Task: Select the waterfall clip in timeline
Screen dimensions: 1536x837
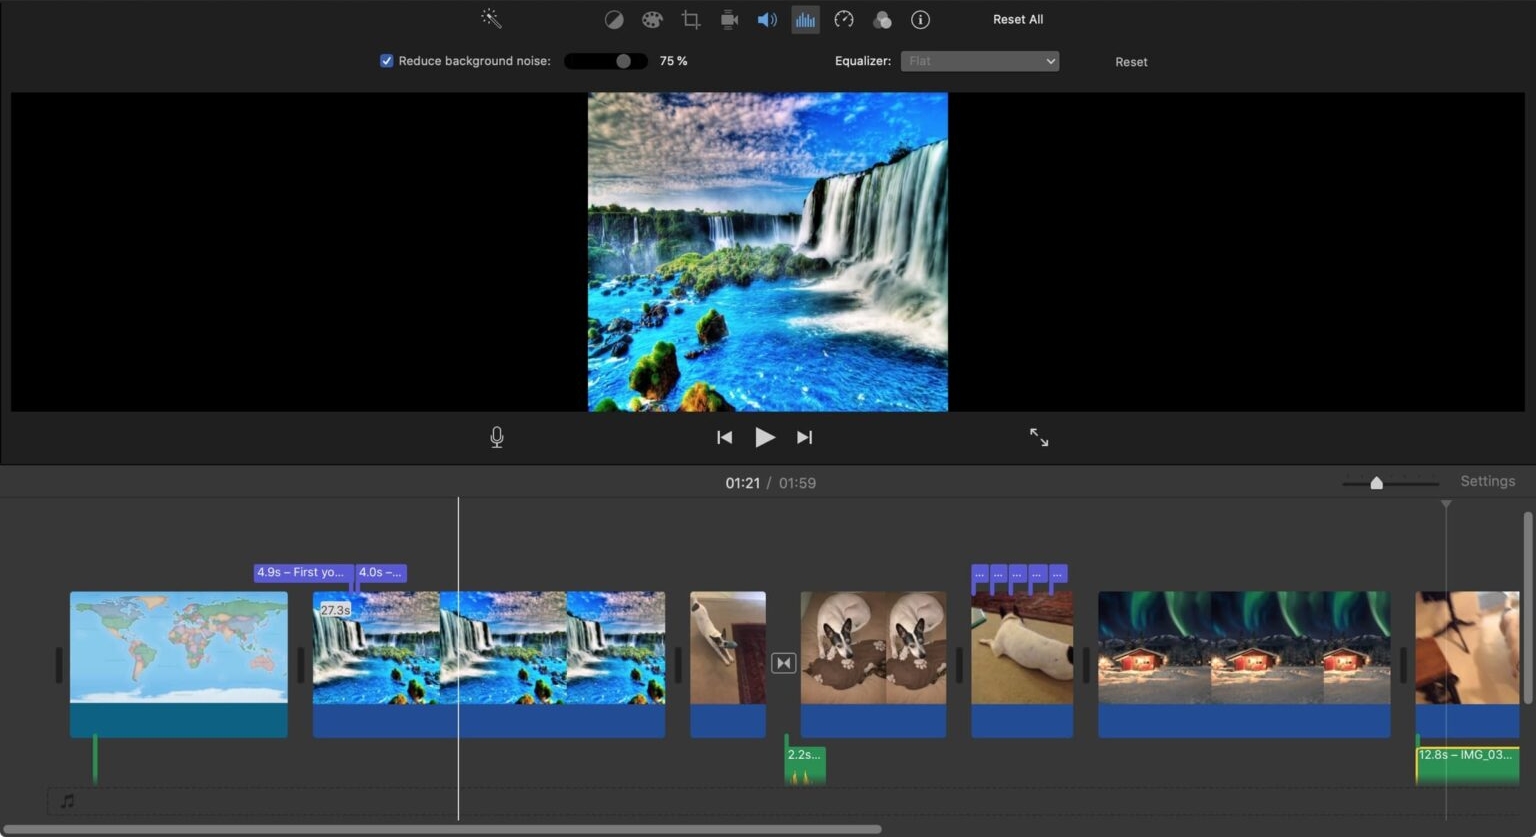Action: tap(489, 664)
